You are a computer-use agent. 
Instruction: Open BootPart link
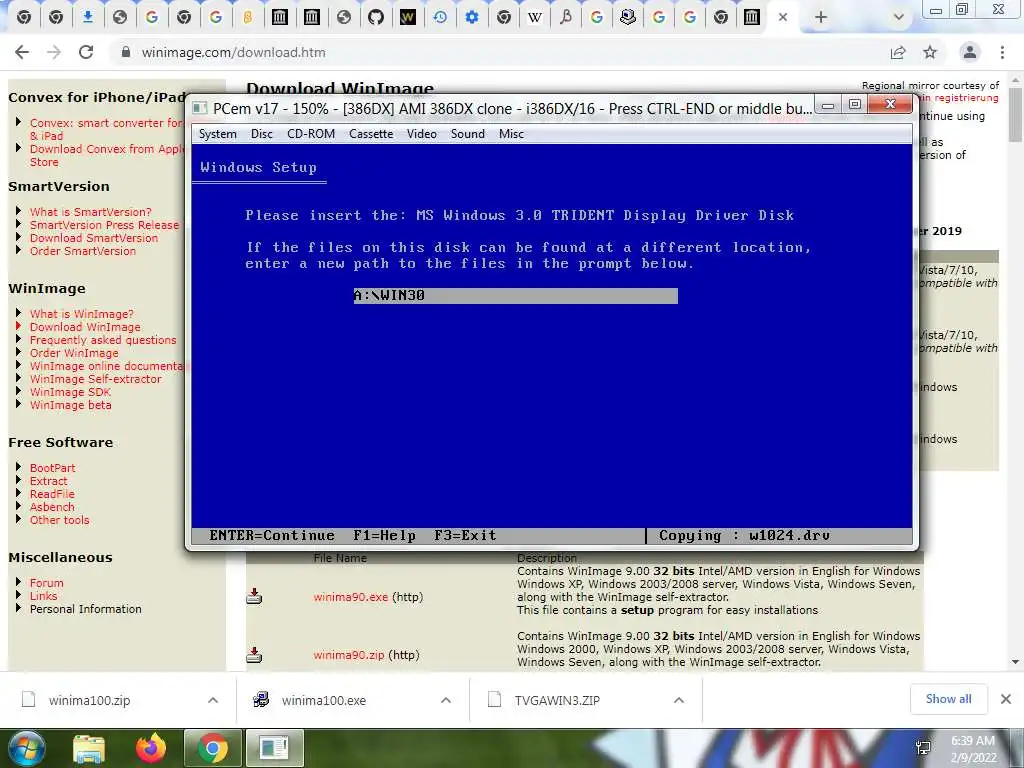[52, 468]
